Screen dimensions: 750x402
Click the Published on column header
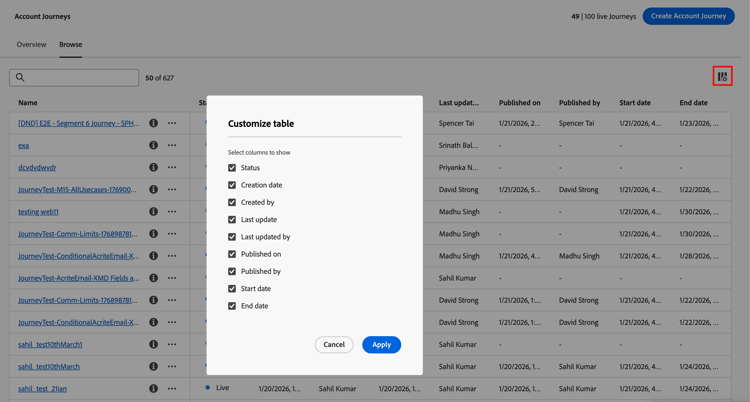click(x=519, y=102)
